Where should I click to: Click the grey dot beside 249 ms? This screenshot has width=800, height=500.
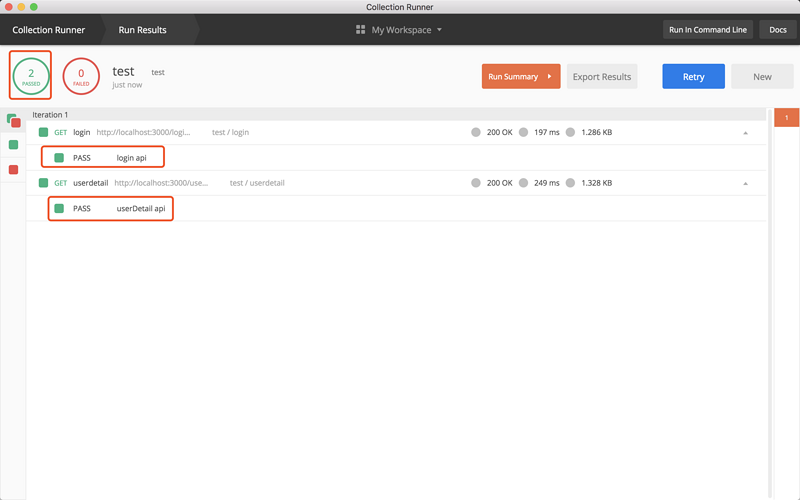(523, 183)
